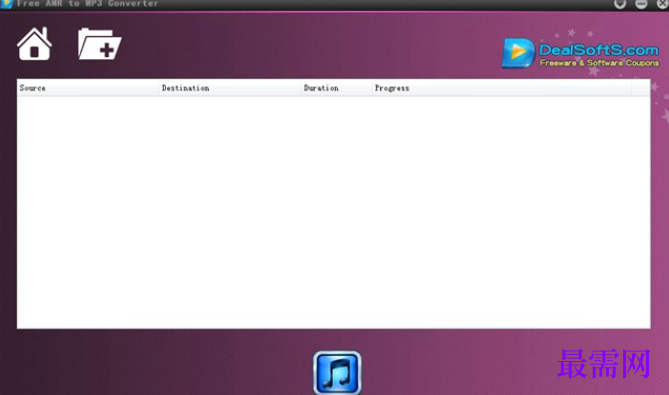The image size is (669, 395).
Task: Sort the list by Progress column
Action: click(501, 88)
